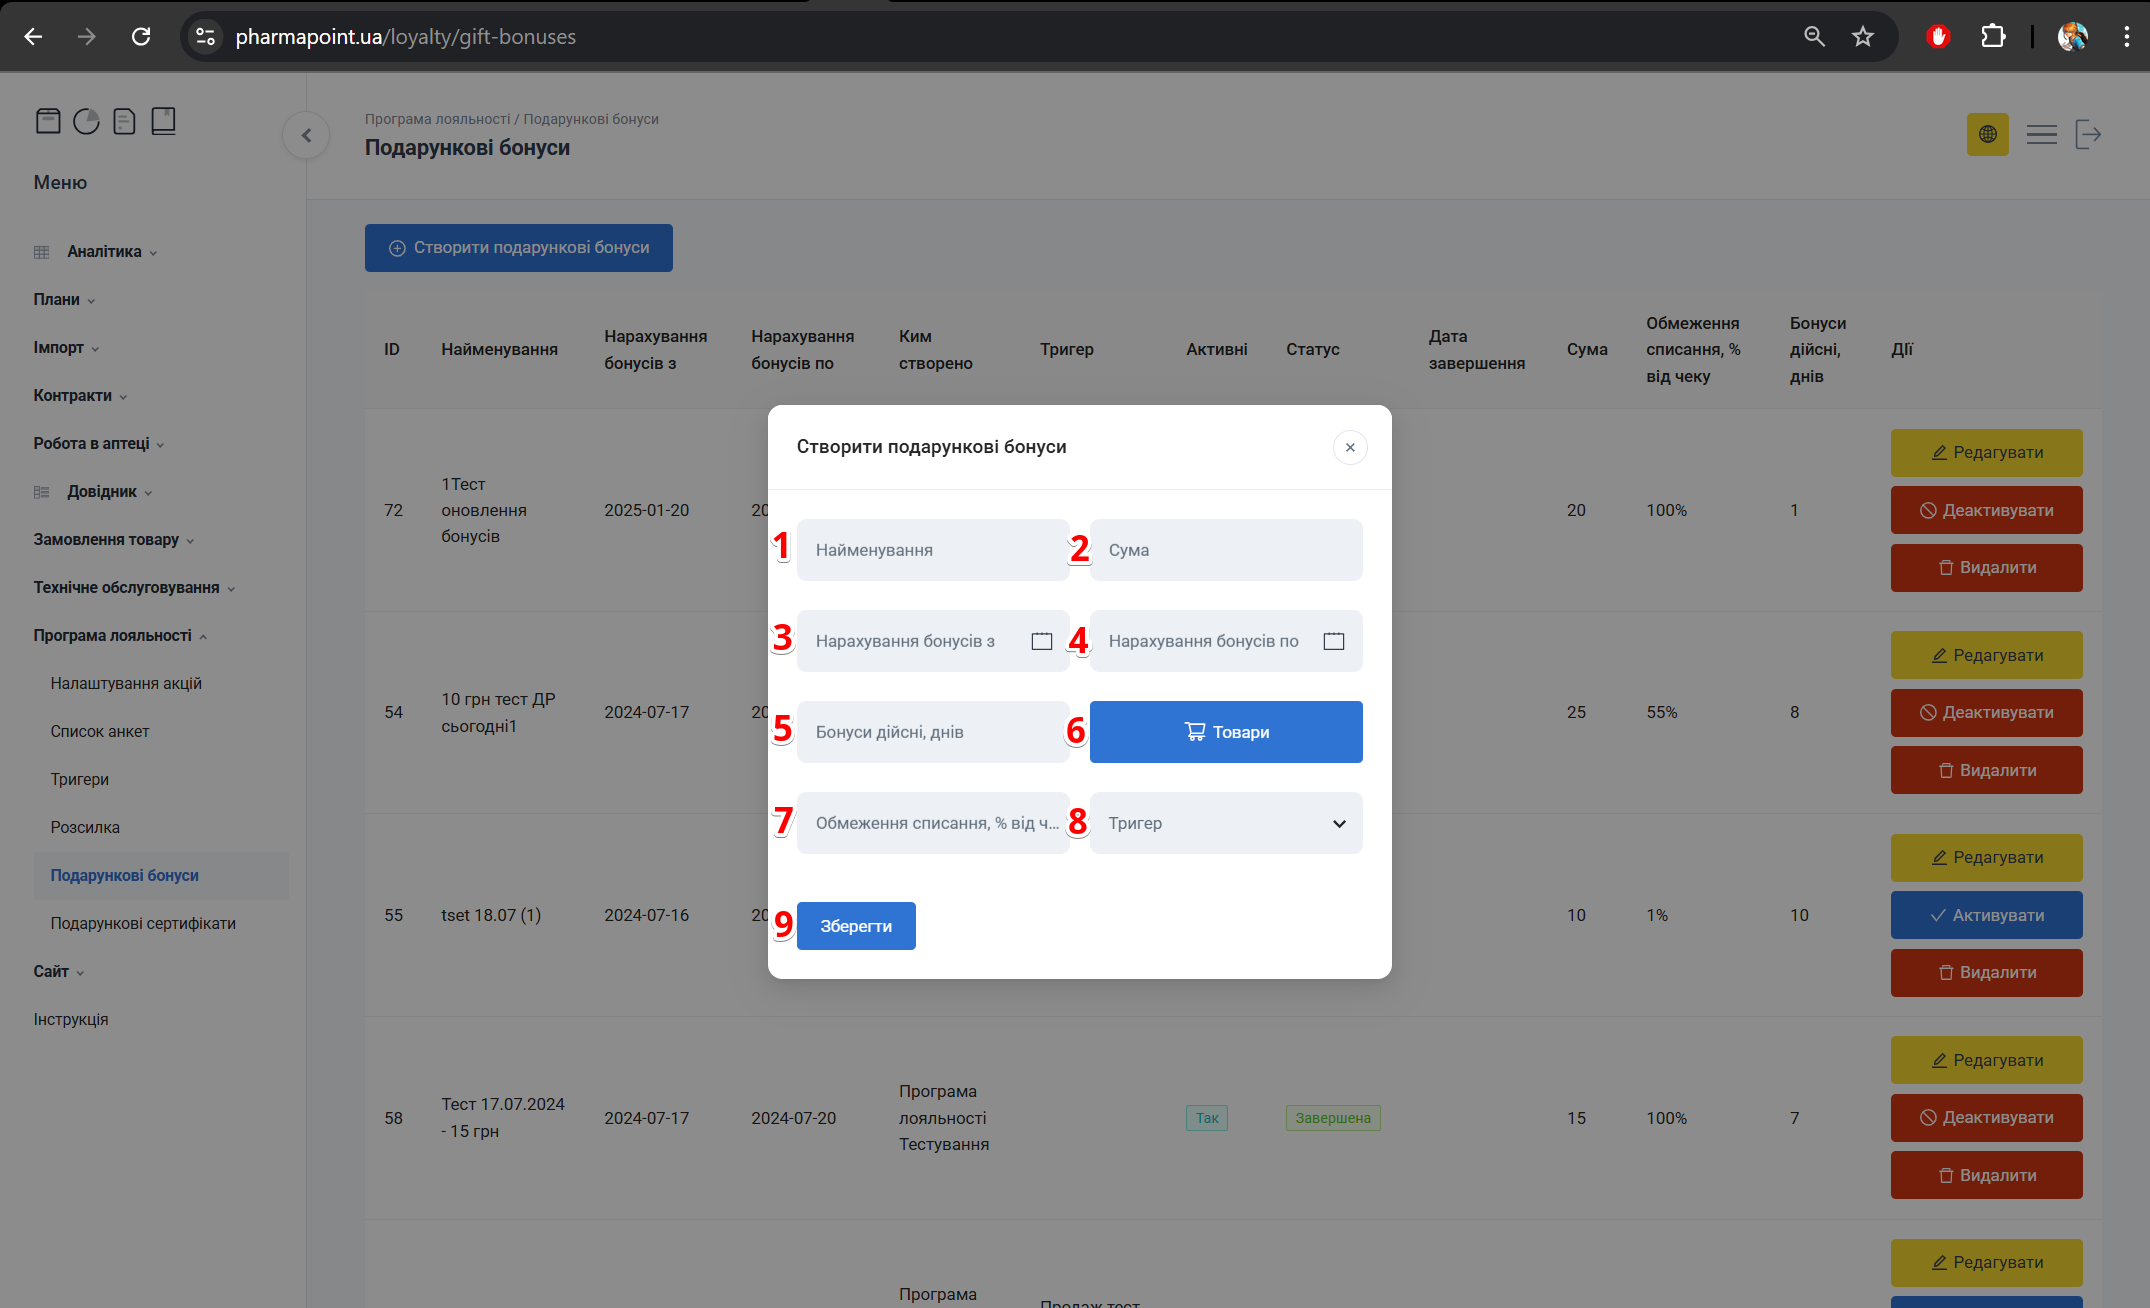This screenshot has height=1308, width=2150.
Task: Click the book icon above the menu
Action: pyautogui.click(x=163, y=121)
